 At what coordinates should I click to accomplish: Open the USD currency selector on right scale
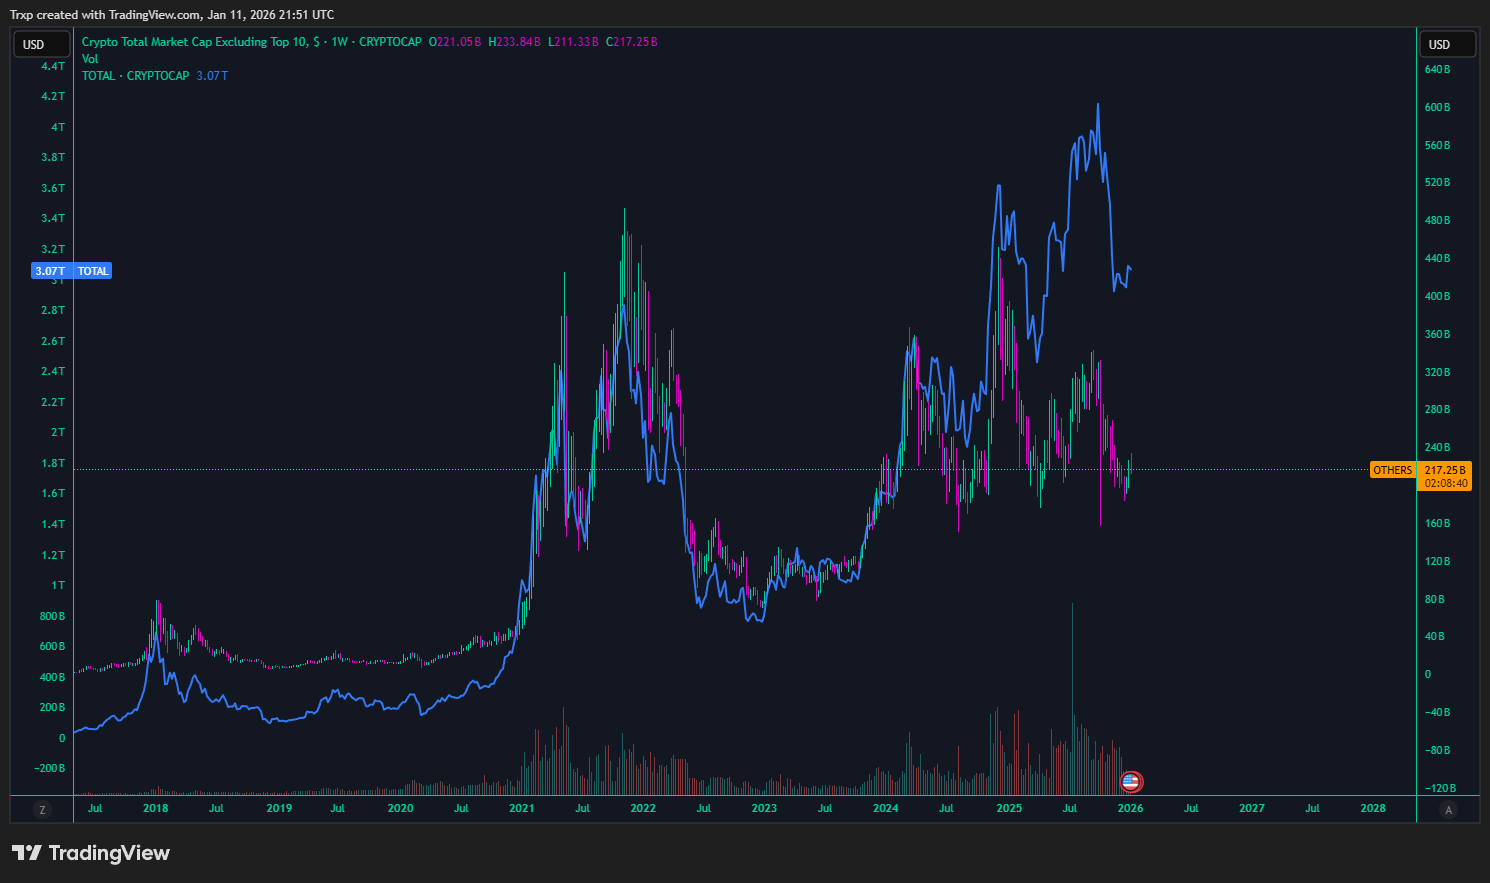(x=1447, y=44)
